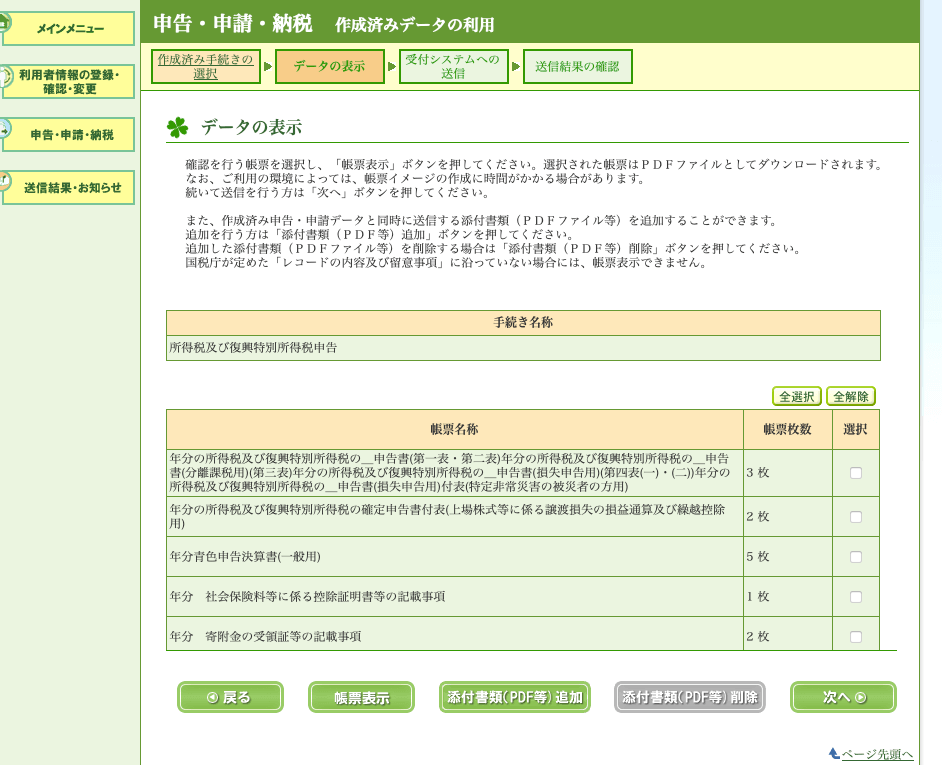Viewport: 942px width, 765px height.
Task: Open 送信結果・お知らせ in sidebar
Action: click(67, 187)
